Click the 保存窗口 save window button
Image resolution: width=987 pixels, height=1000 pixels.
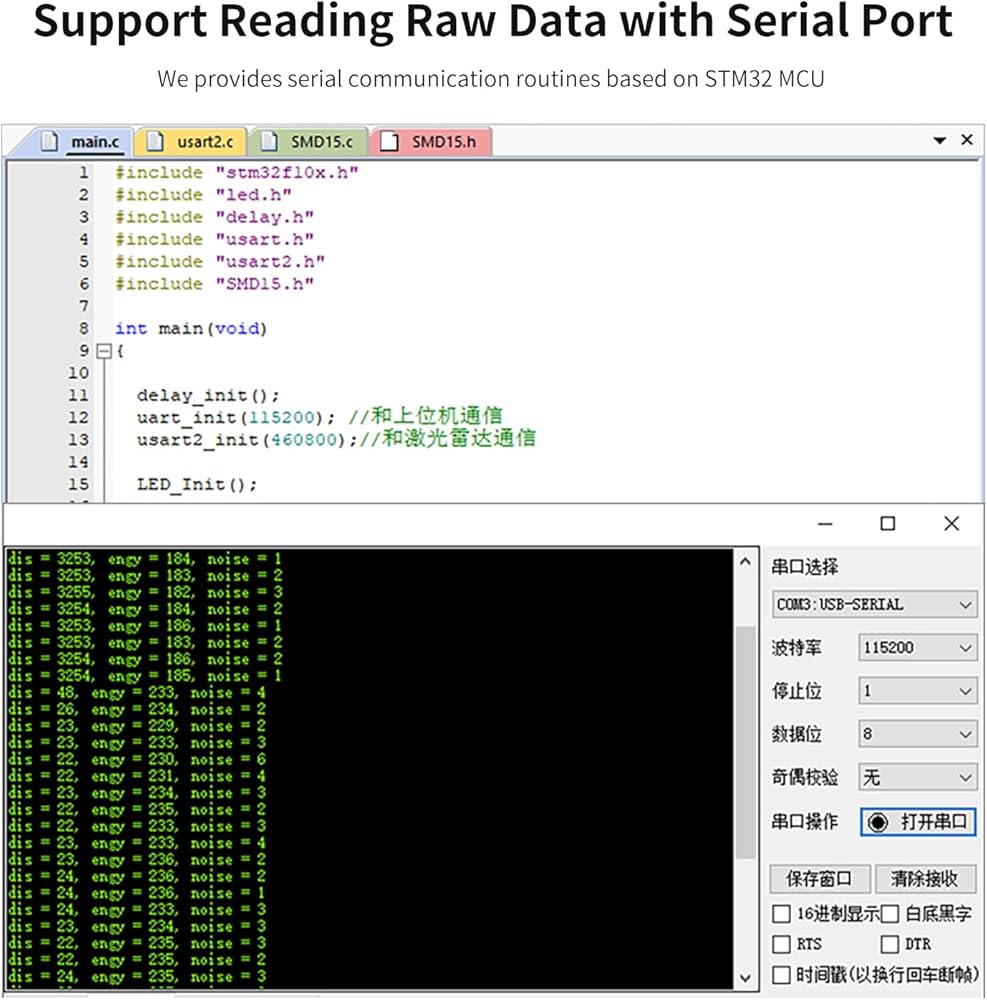pos(818,879)
